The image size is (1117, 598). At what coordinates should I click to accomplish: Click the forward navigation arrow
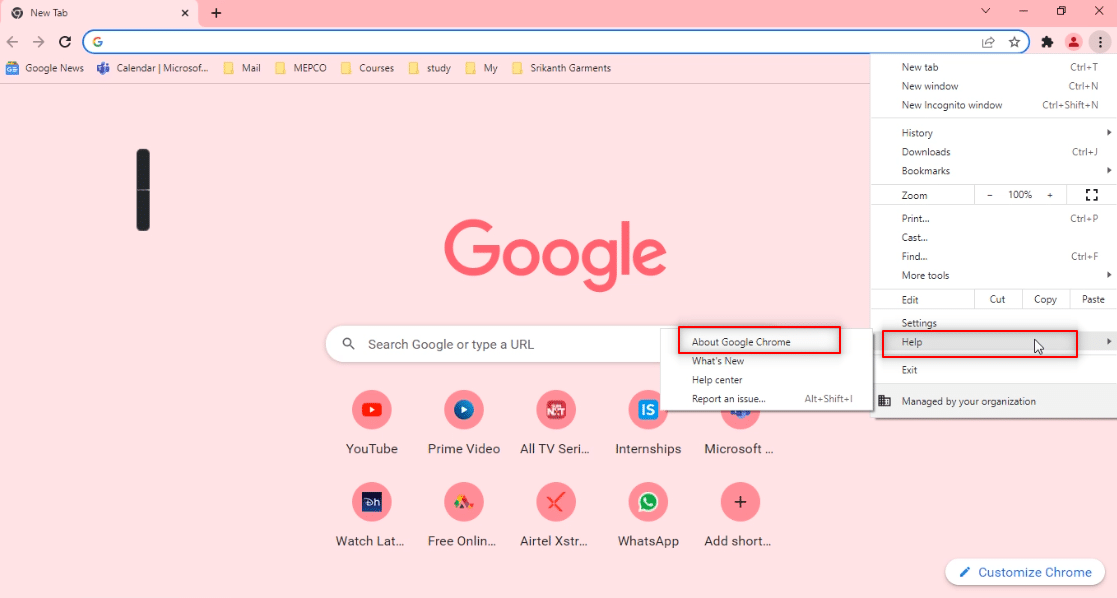tap(38, 42)
